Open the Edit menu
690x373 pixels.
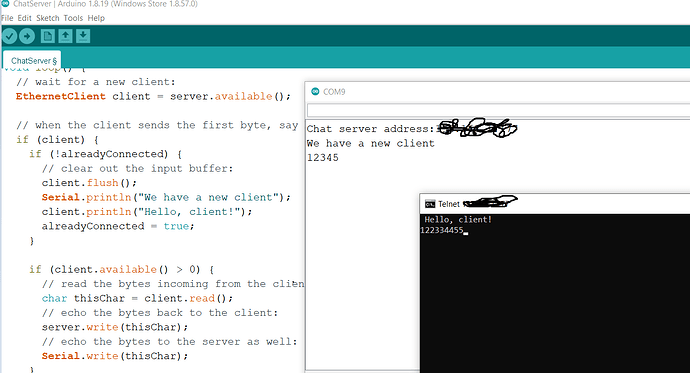[x=25, y=18]
